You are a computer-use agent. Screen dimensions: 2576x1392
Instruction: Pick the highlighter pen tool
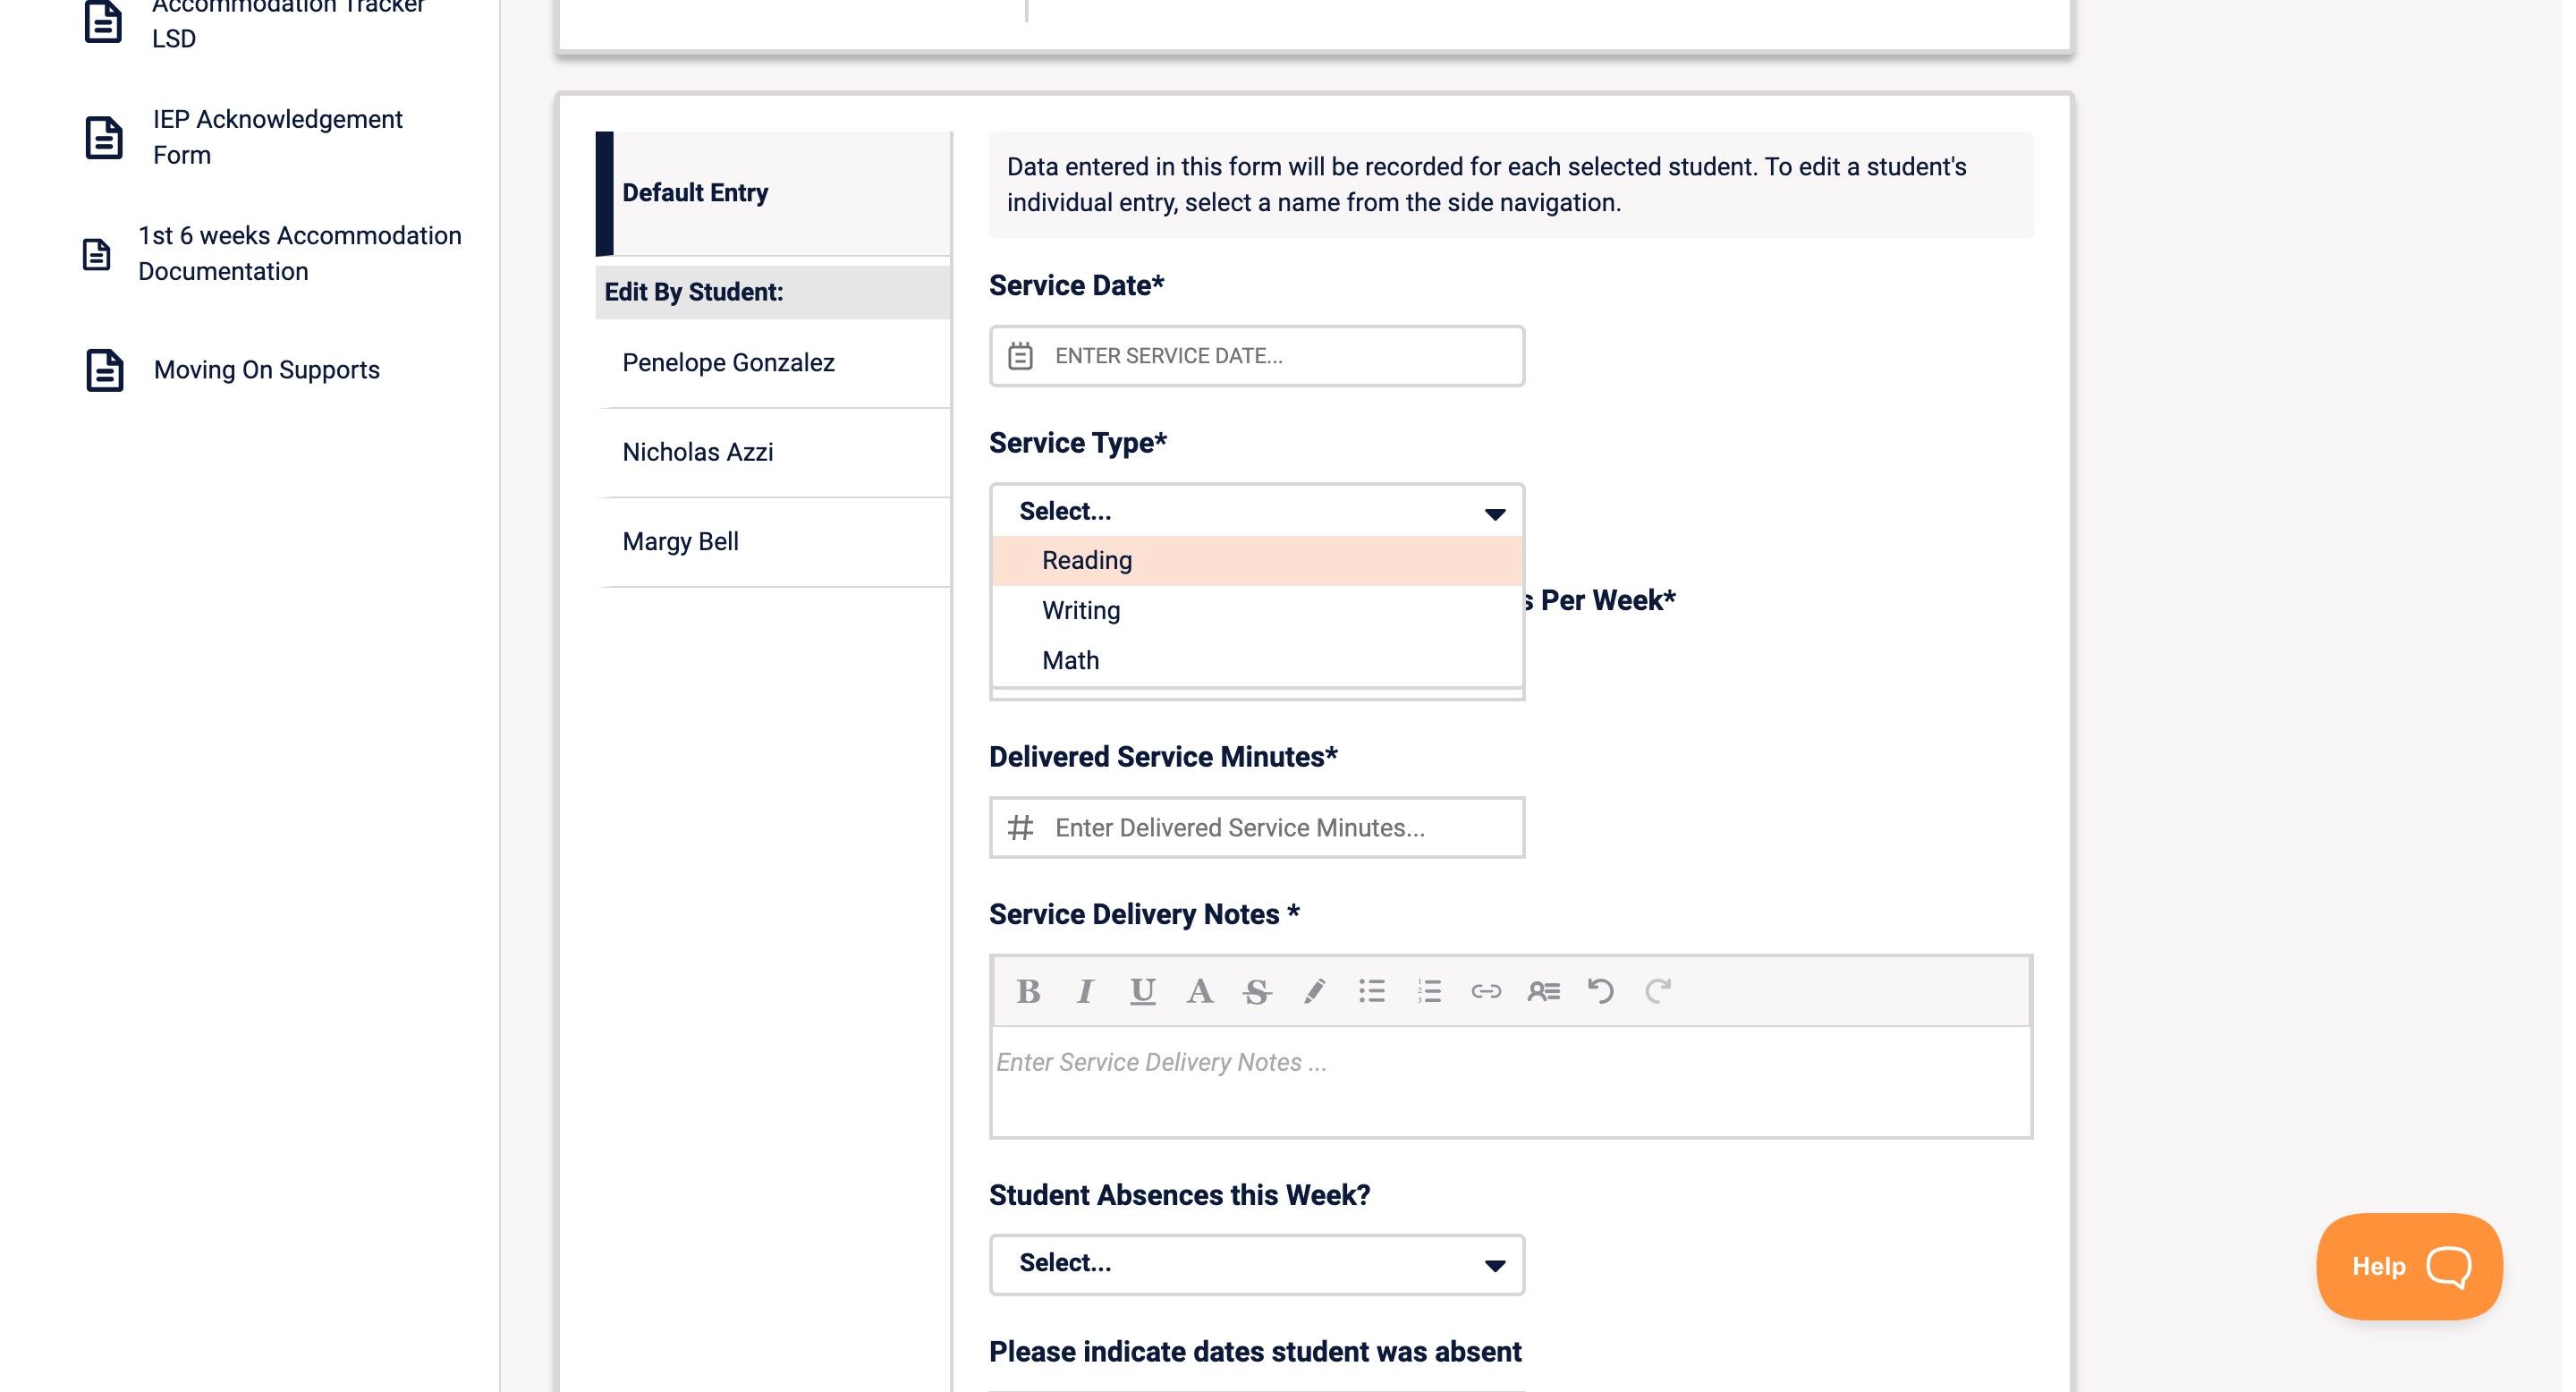coord(1314,991)
